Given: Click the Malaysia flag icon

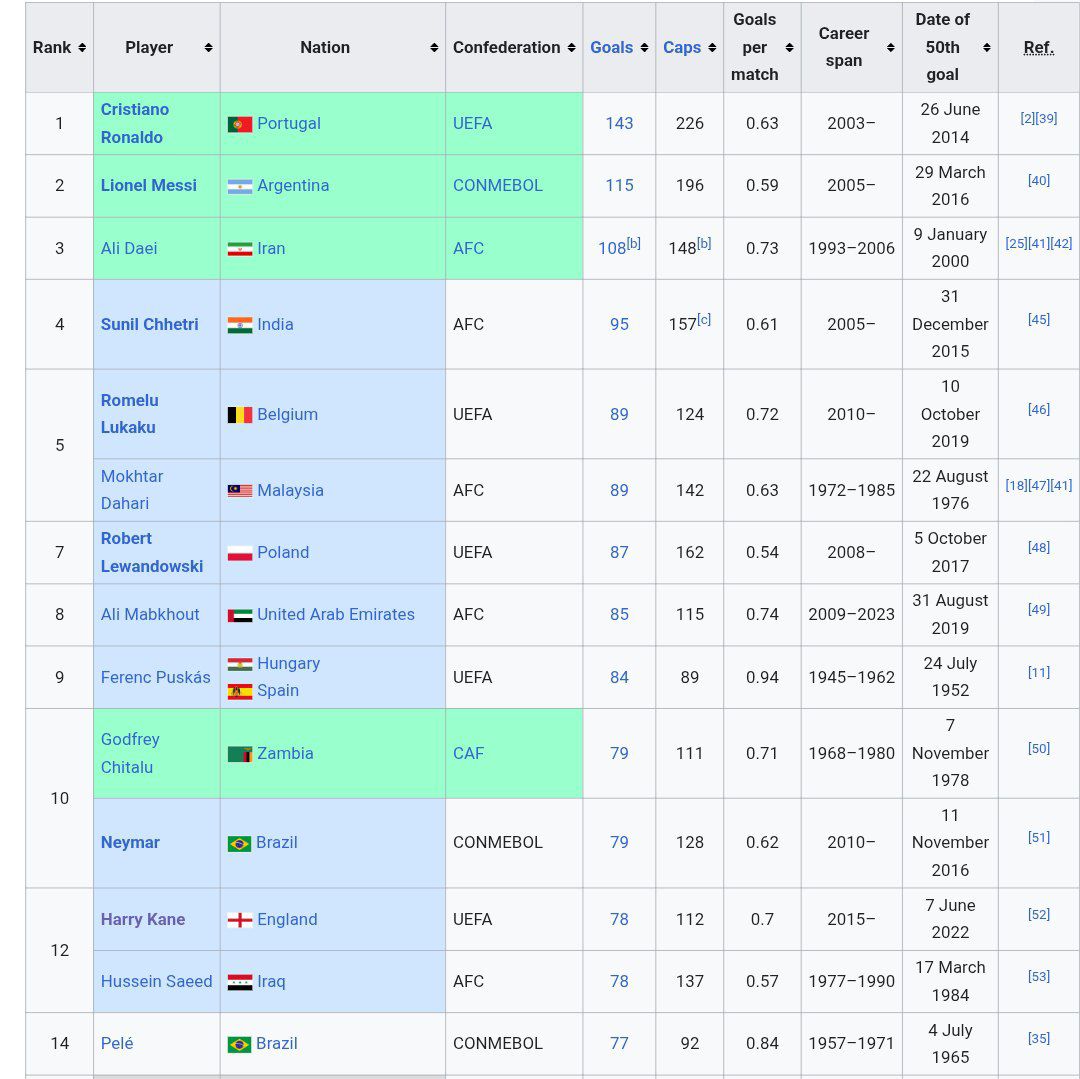Looking at the screenshot, I should 240,491.
